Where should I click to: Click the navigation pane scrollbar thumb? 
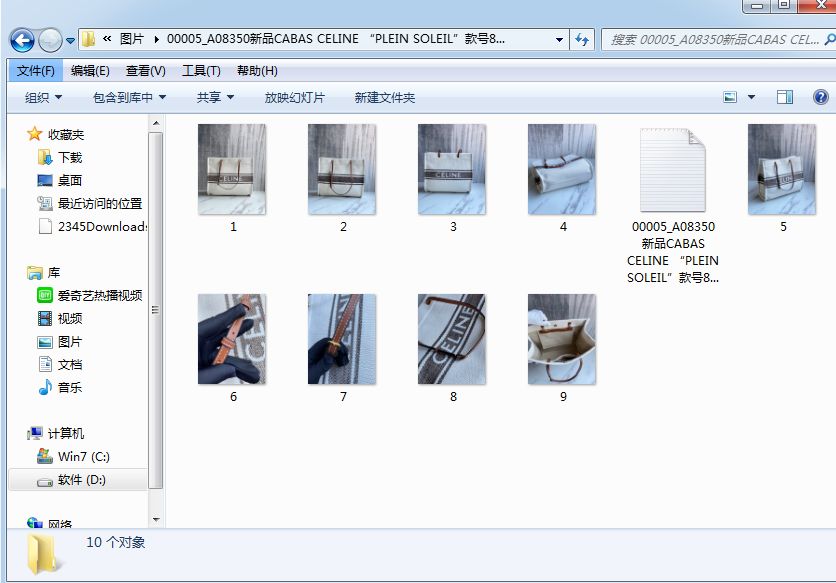(x=156, y=310)
